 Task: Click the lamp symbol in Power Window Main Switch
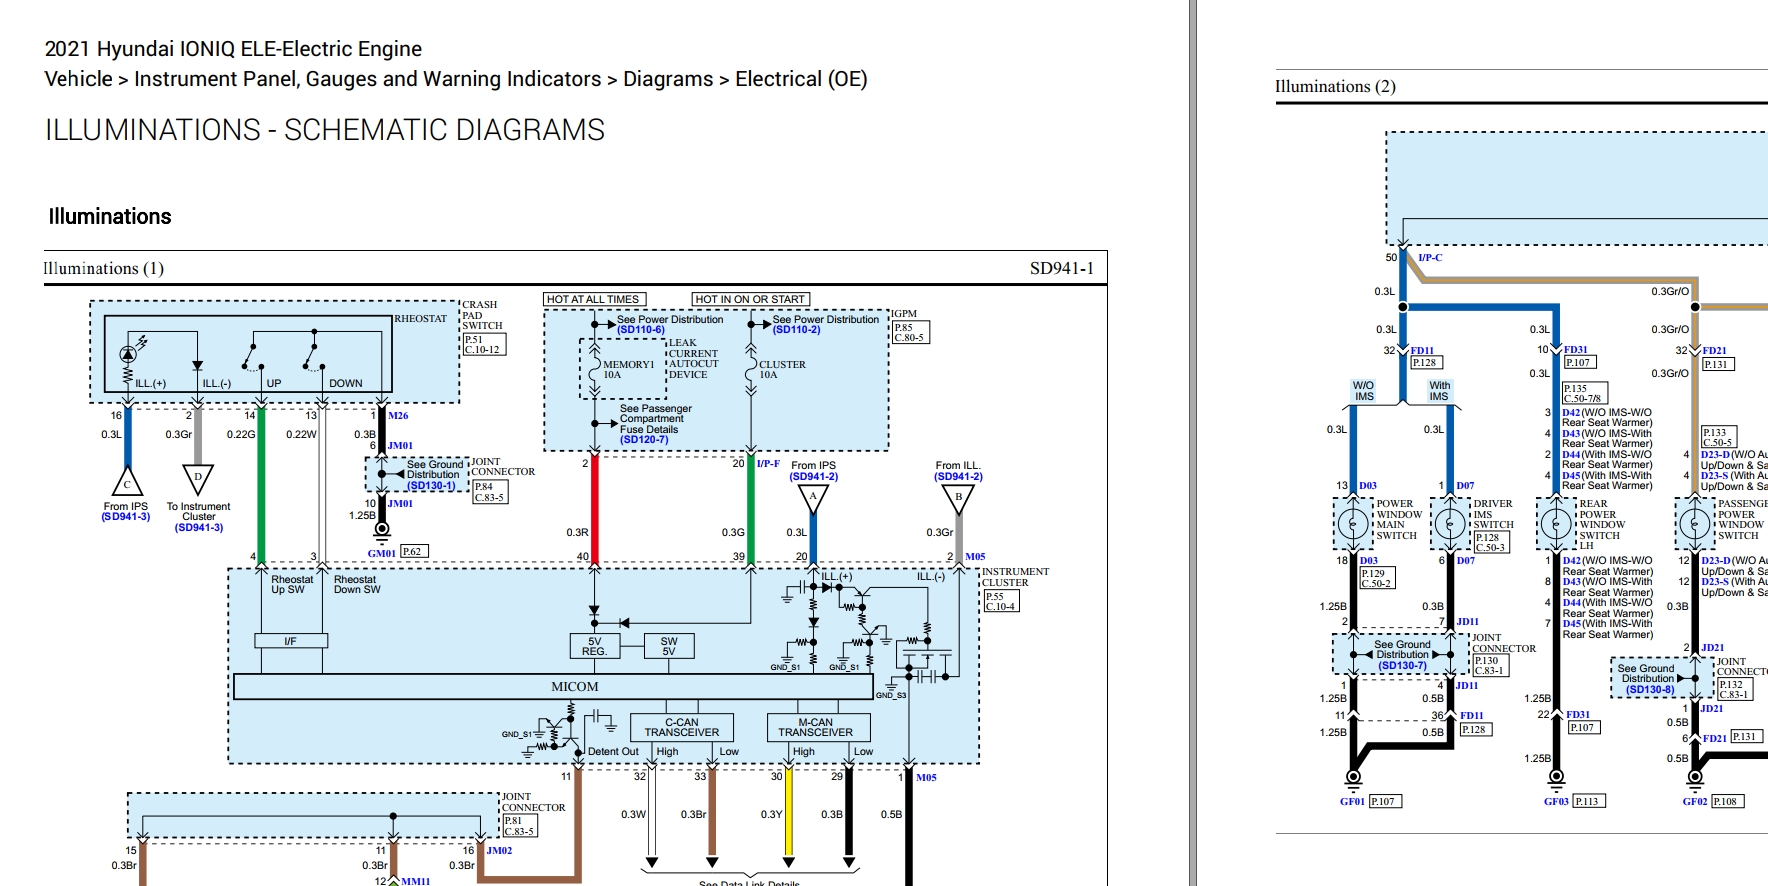coord(1353,523)
